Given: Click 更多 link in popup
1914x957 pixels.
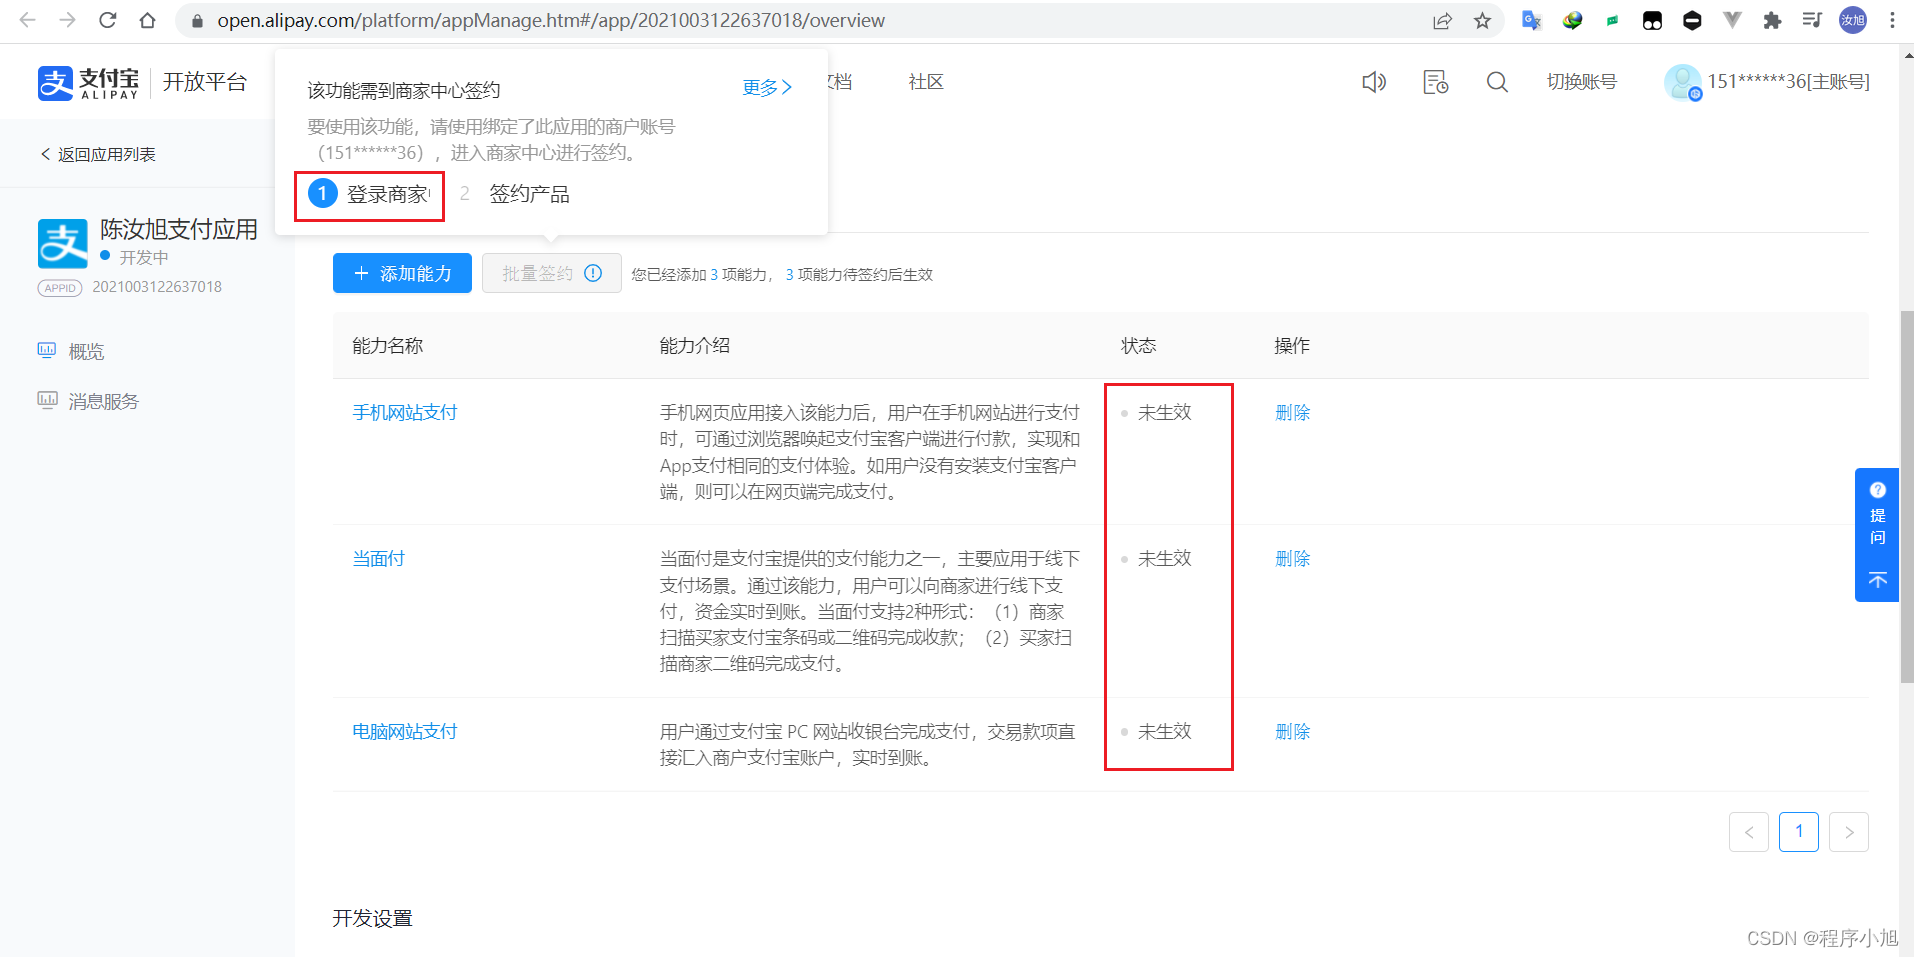Looking at the screenshot, I should click(x=767, y=88).
